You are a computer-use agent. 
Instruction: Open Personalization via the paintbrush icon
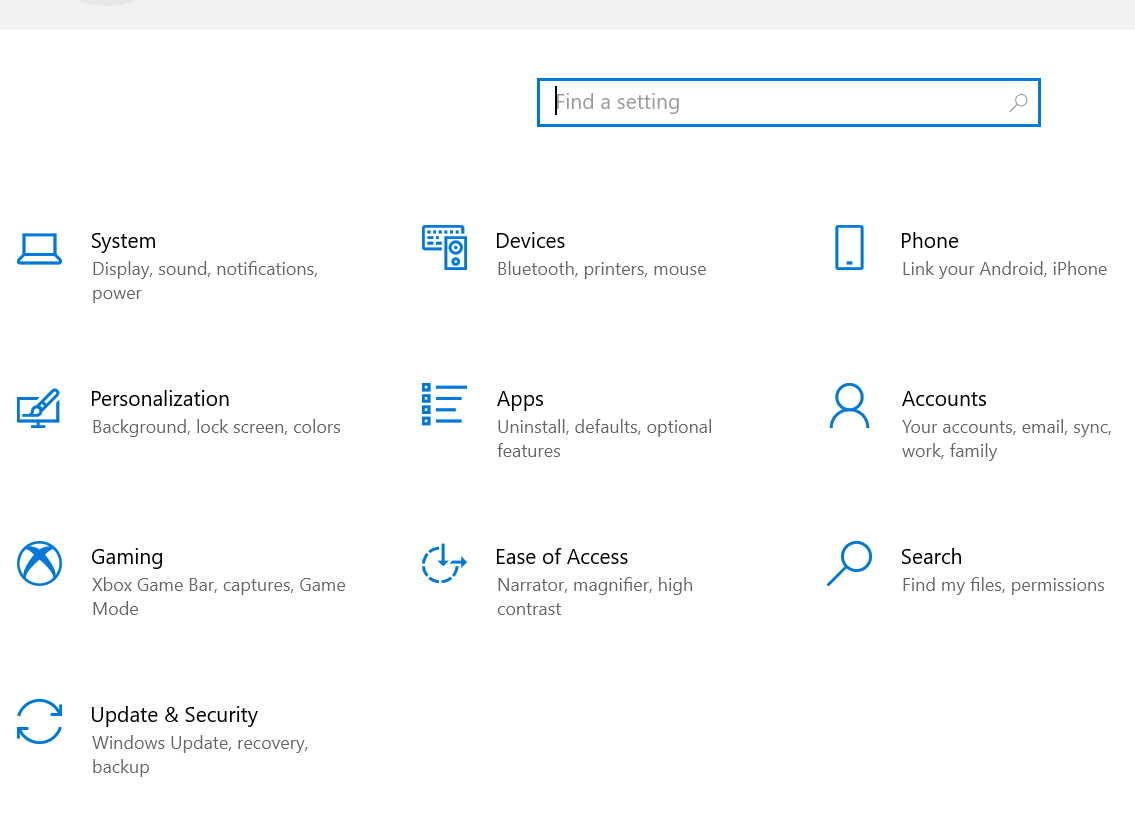[x=39, y=408]
